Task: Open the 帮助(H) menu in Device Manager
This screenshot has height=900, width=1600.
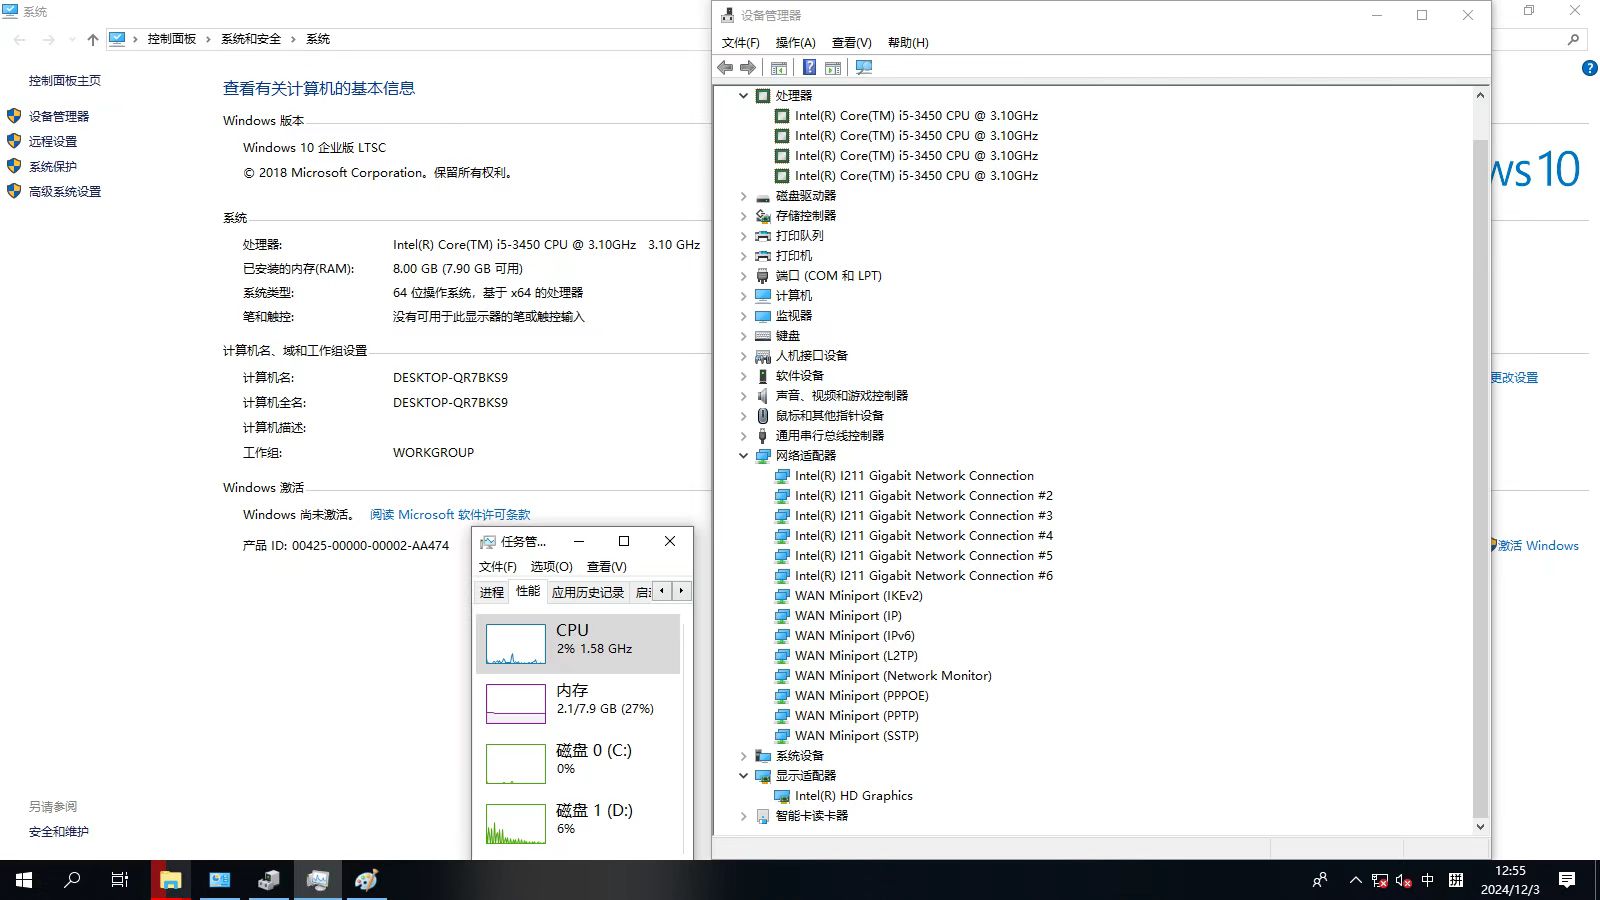Action: pyautogui.click(x=908, y=42)
